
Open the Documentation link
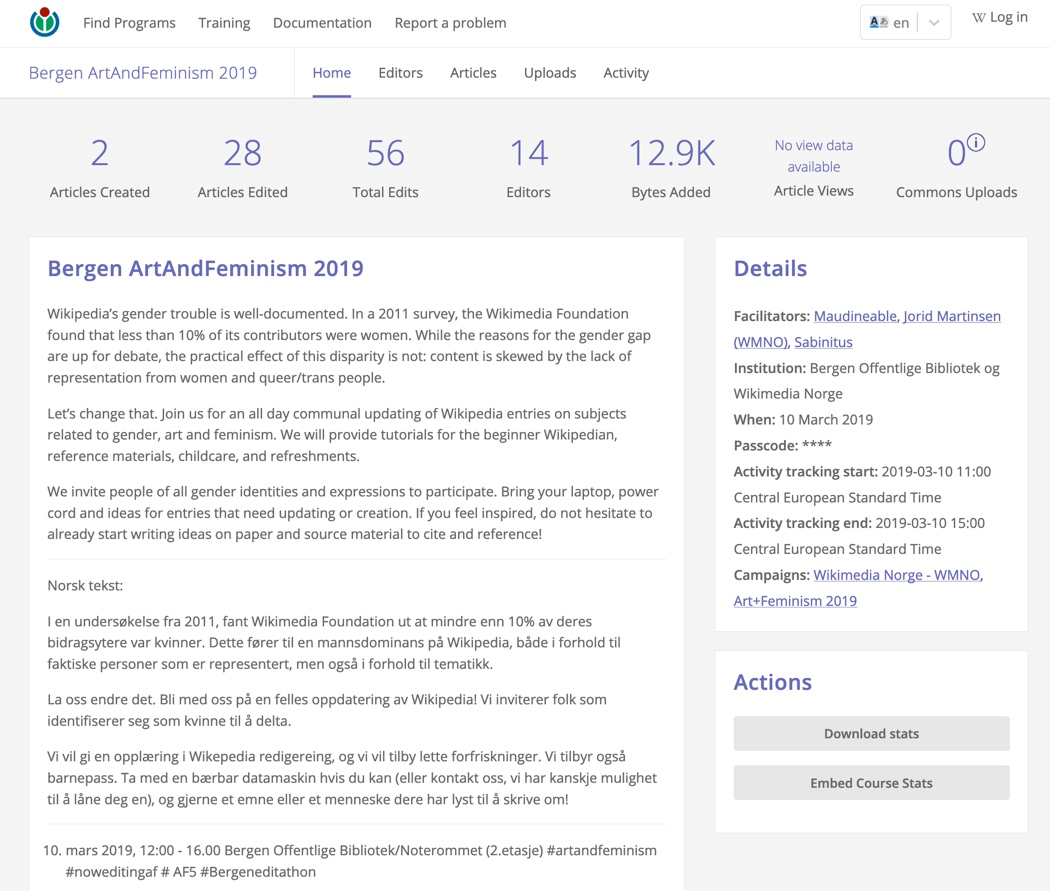tap(322, 23)
